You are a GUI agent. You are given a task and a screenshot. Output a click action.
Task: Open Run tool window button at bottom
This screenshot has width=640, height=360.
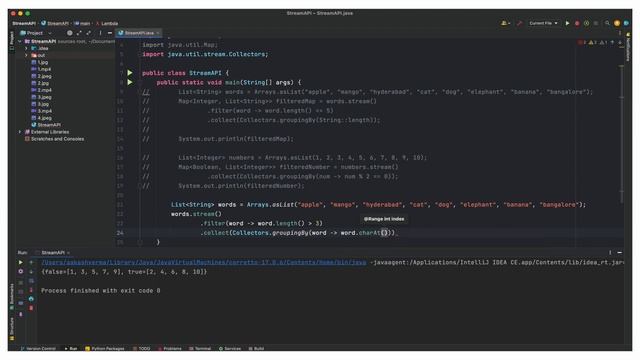click(x=71, y=349)
